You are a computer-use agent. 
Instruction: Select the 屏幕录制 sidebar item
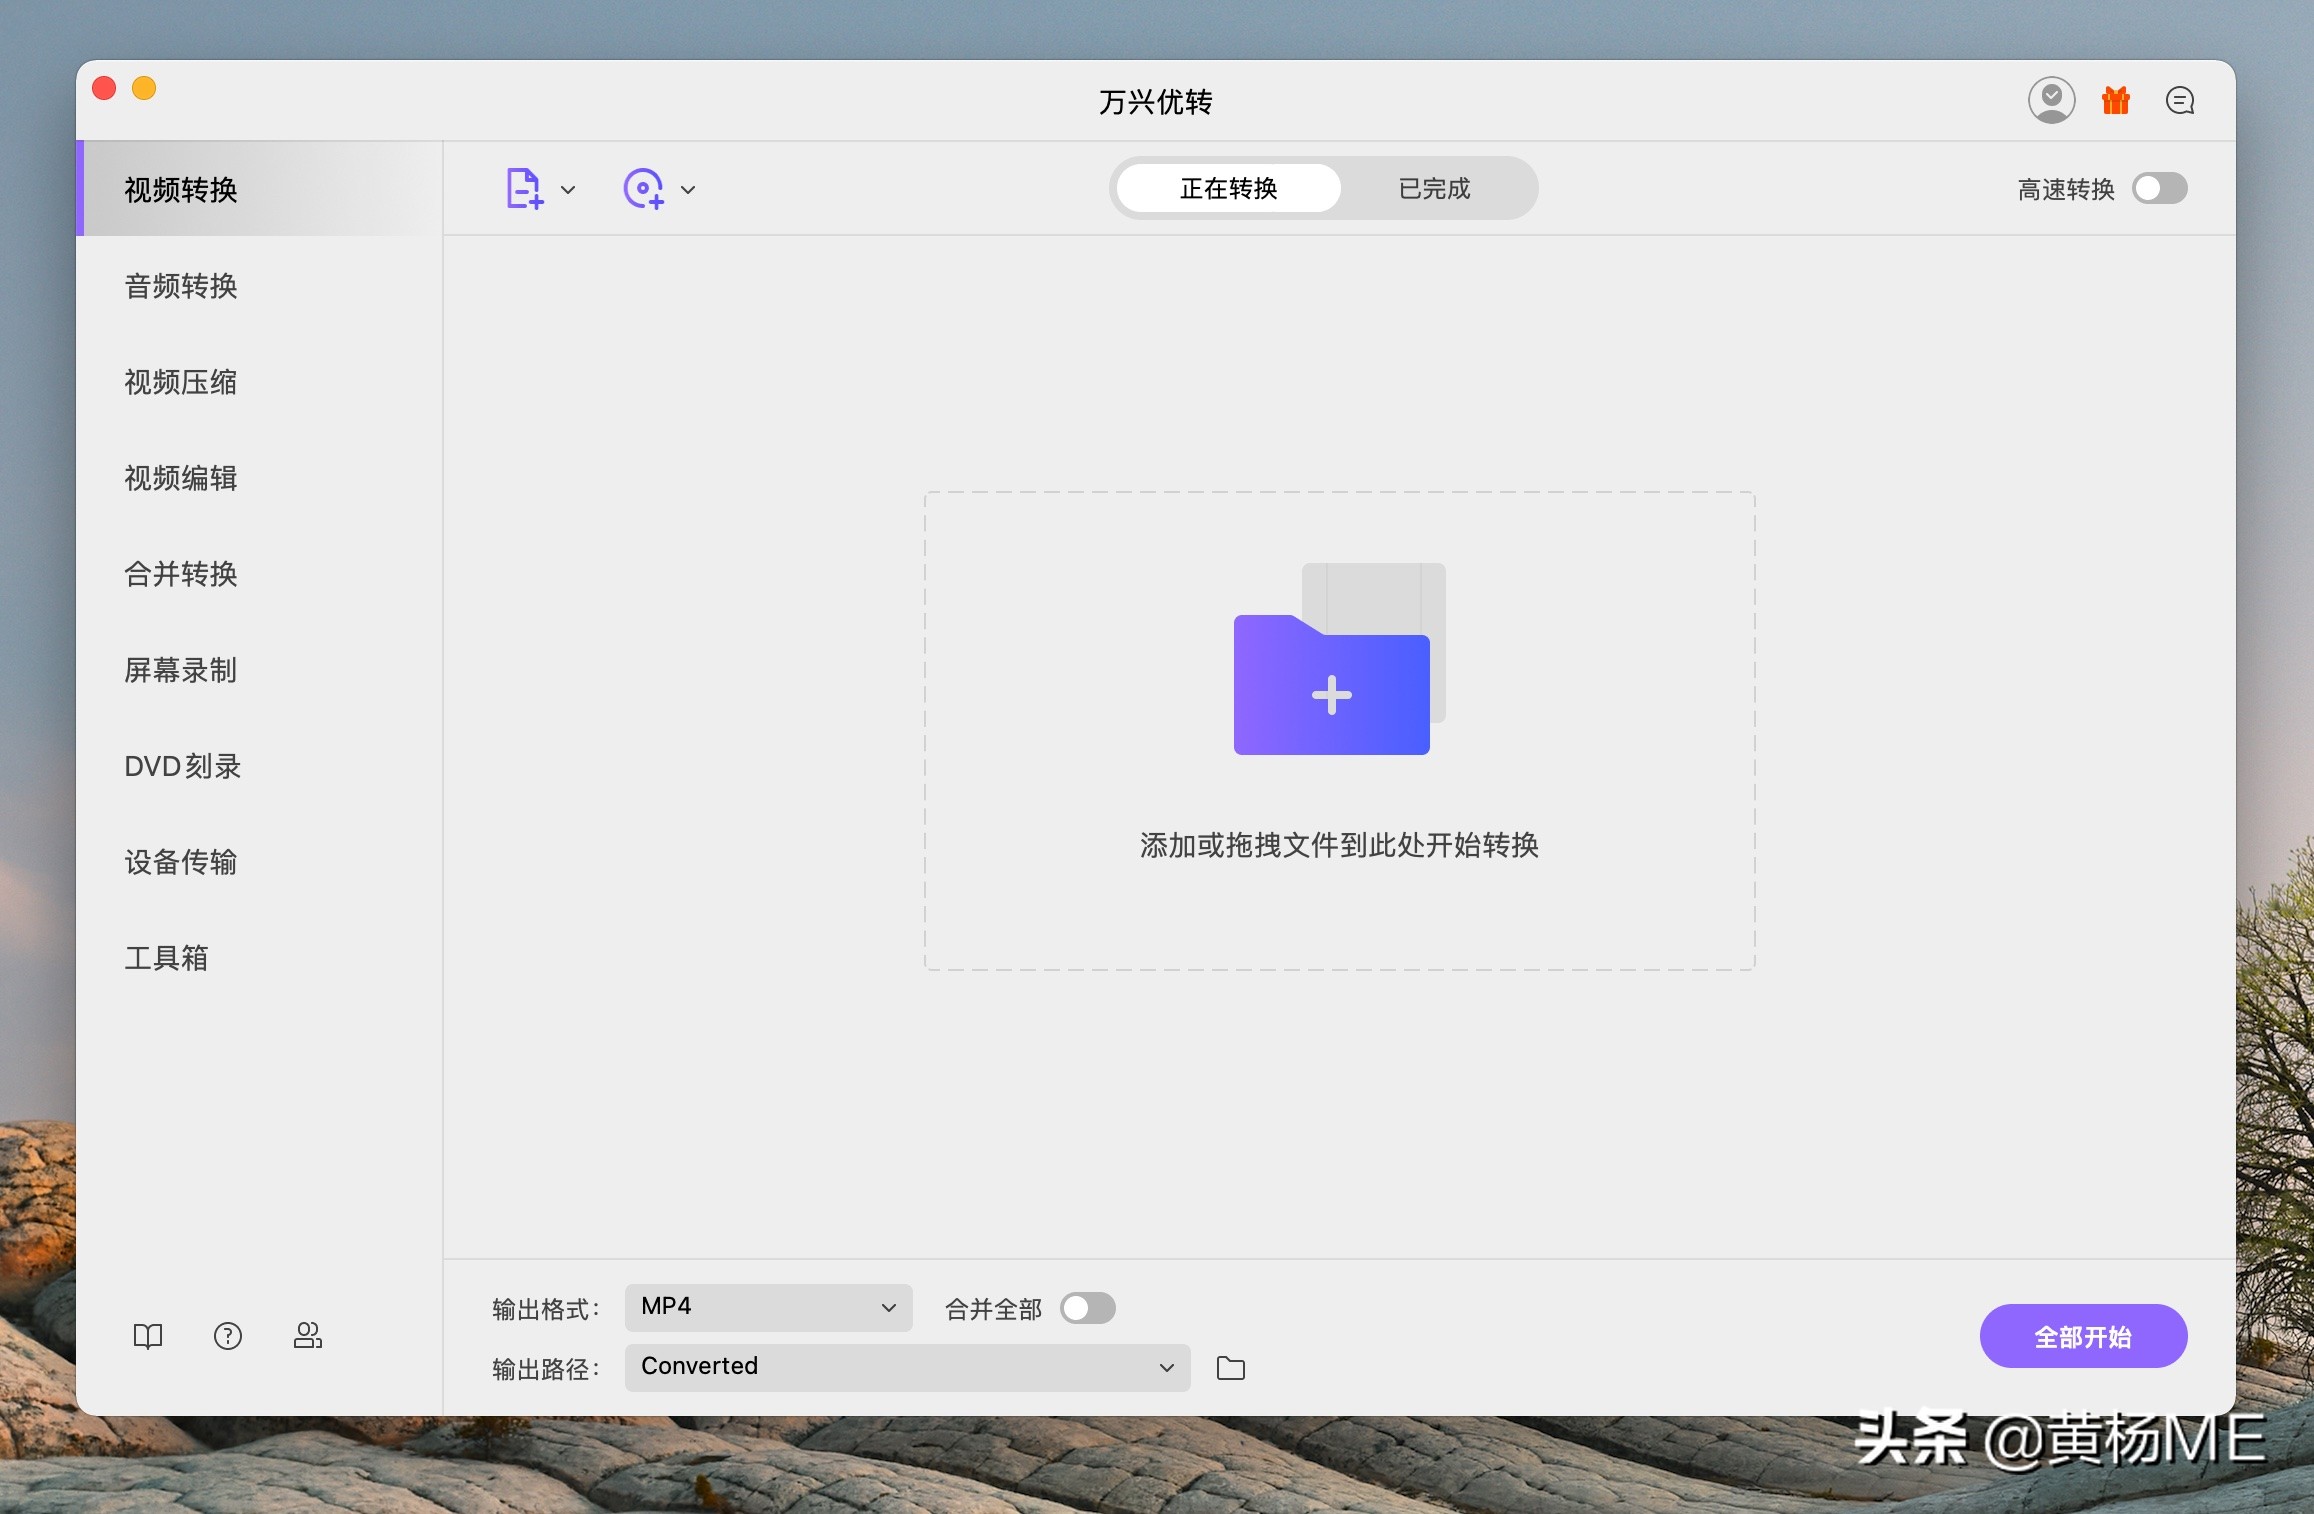tap(180, 671)
